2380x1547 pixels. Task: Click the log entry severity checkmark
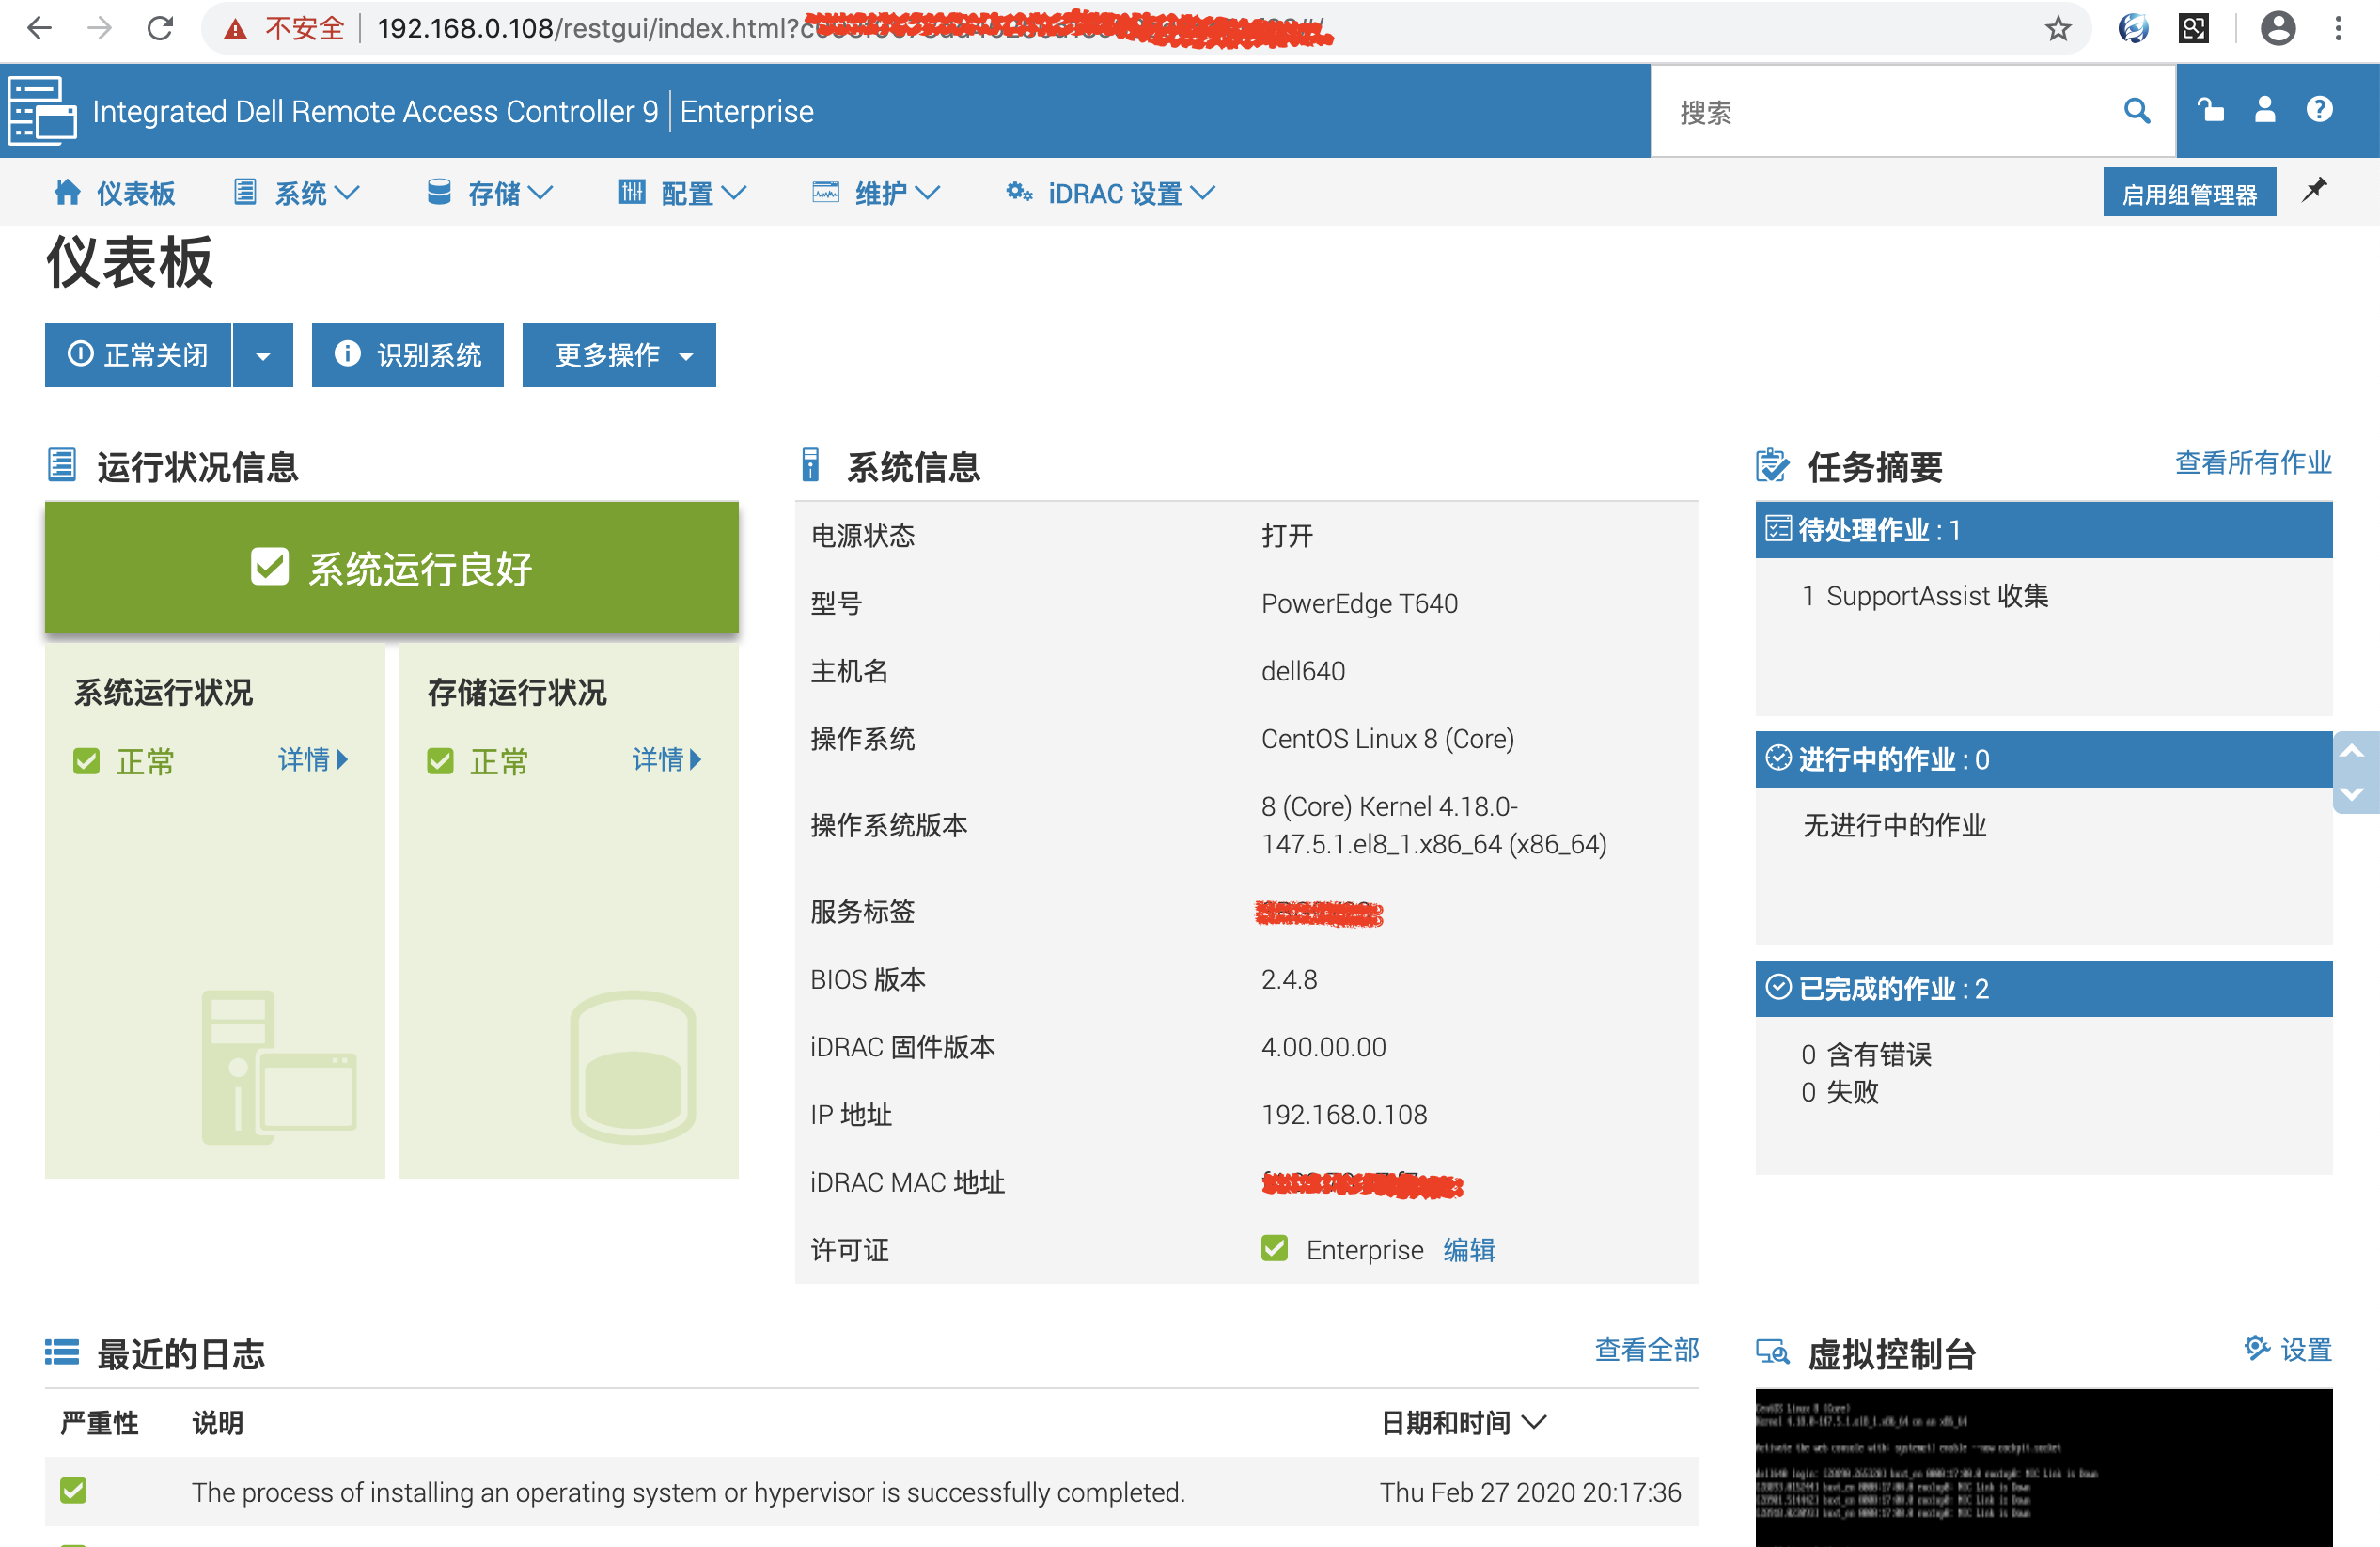click(x=73, y=1490)
